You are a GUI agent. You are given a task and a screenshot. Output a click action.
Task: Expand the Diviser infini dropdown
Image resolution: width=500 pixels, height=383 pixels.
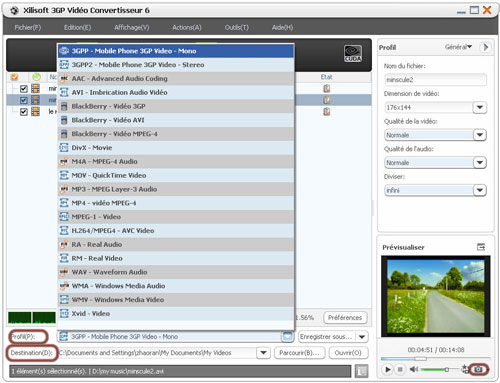(x=480, y=190)
